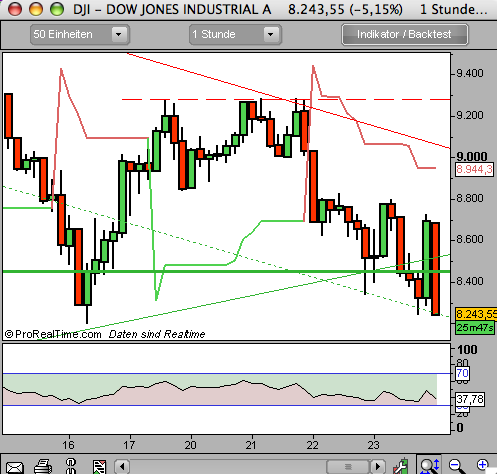The width and height of the screenshot is (497, 474).
Task: Click the RSI scale label 100
Action: click(x=467, y=350)
